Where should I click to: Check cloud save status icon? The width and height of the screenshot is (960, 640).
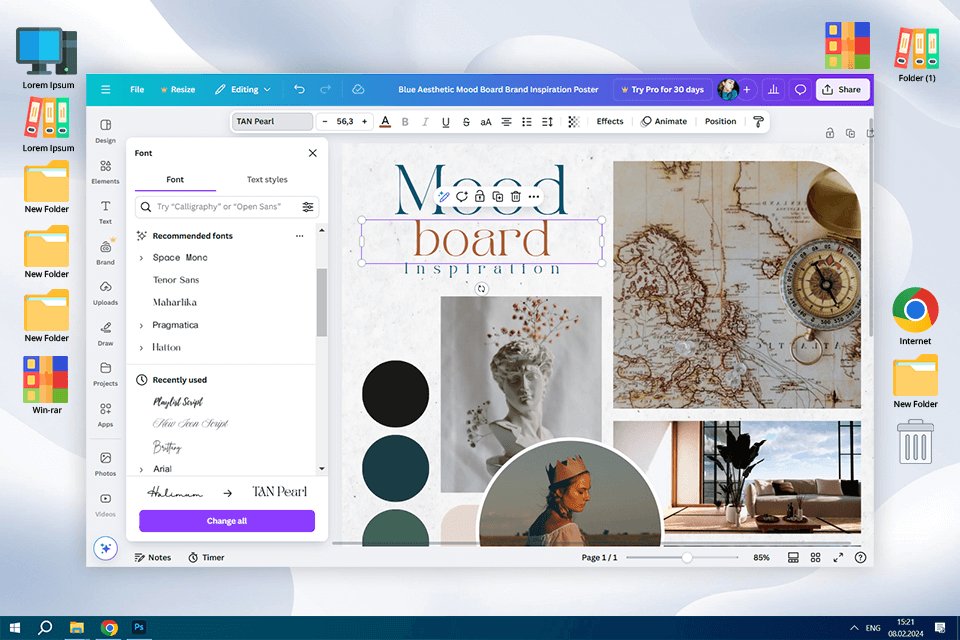pos(358,89)
